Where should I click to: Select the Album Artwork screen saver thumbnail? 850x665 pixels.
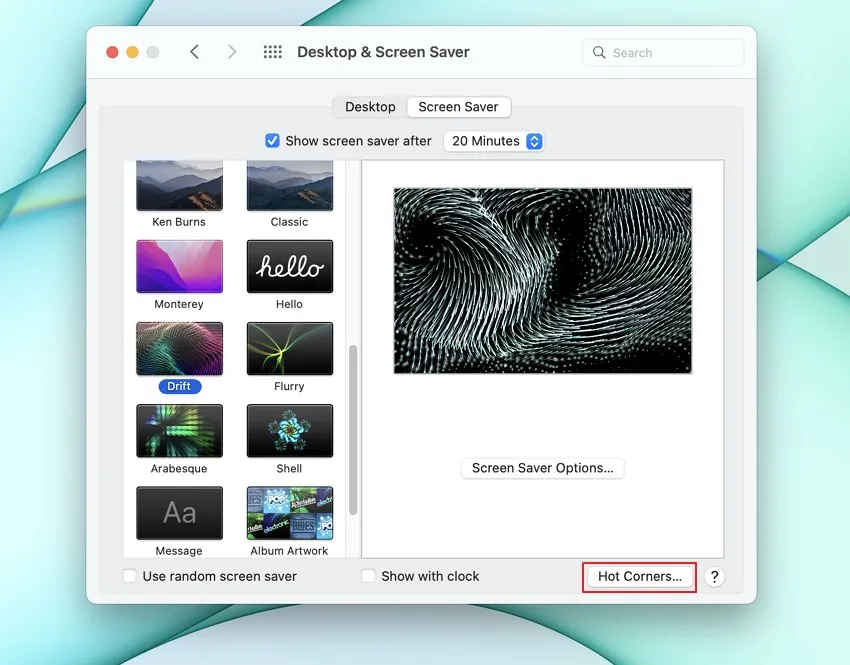pyautogui.click(x=290, y=513)
